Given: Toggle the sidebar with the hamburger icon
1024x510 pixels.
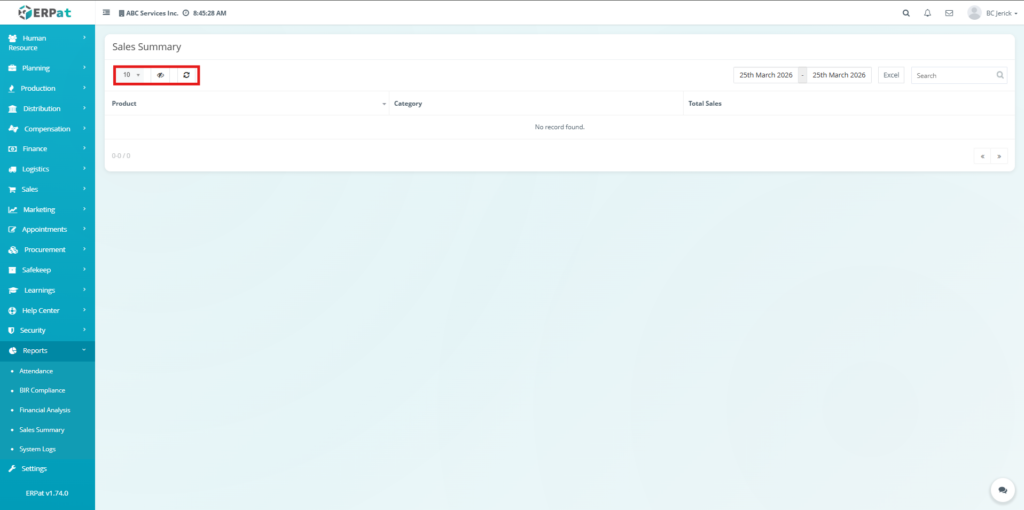Looking at the screenshot, I should (107, 13).
